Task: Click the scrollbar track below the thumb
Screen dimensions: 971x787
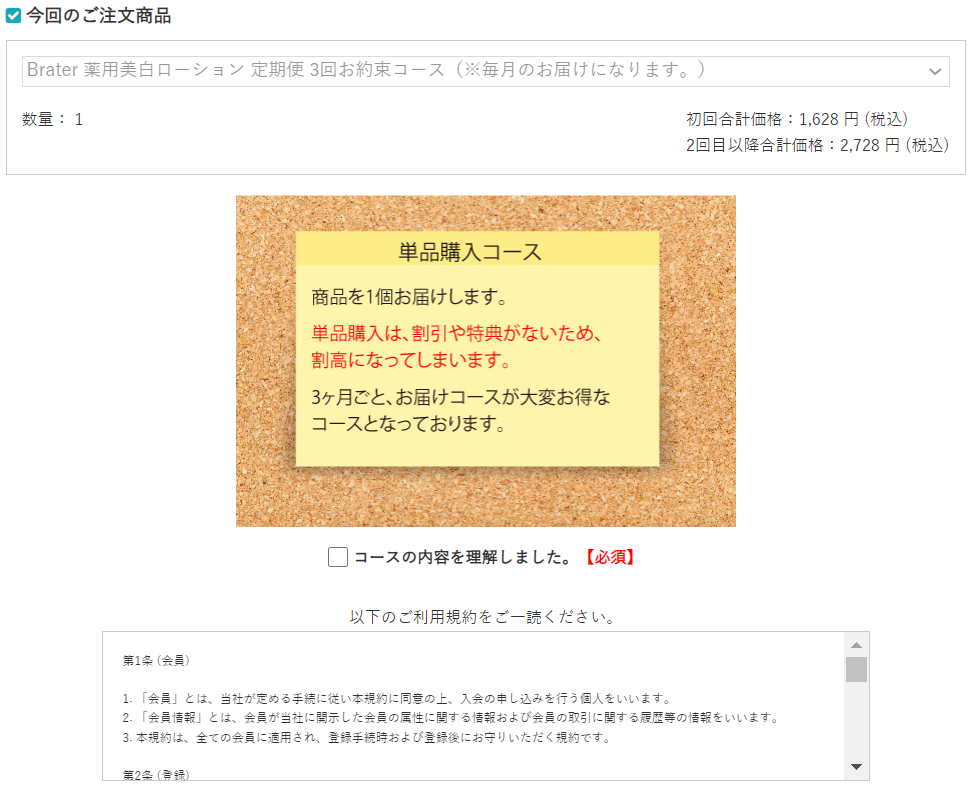Action: point(856,720)
